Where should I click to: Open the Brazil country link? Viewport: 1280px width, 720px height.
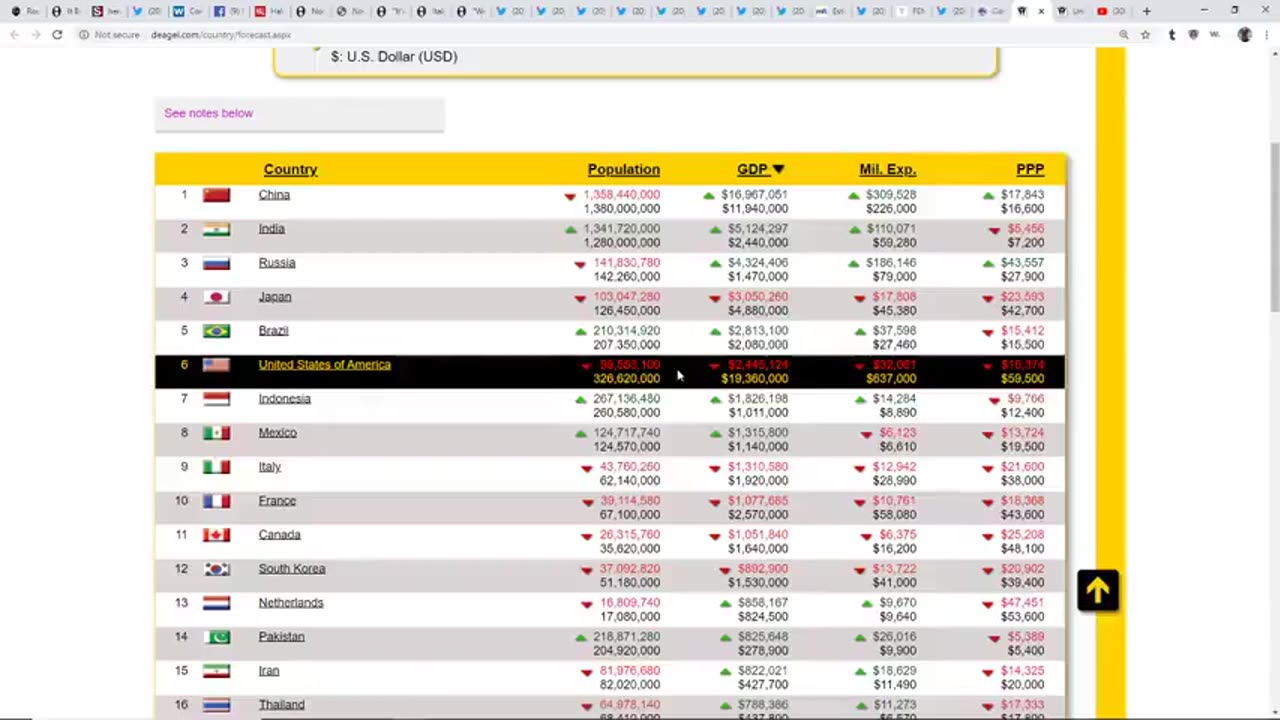coord(273,331)
